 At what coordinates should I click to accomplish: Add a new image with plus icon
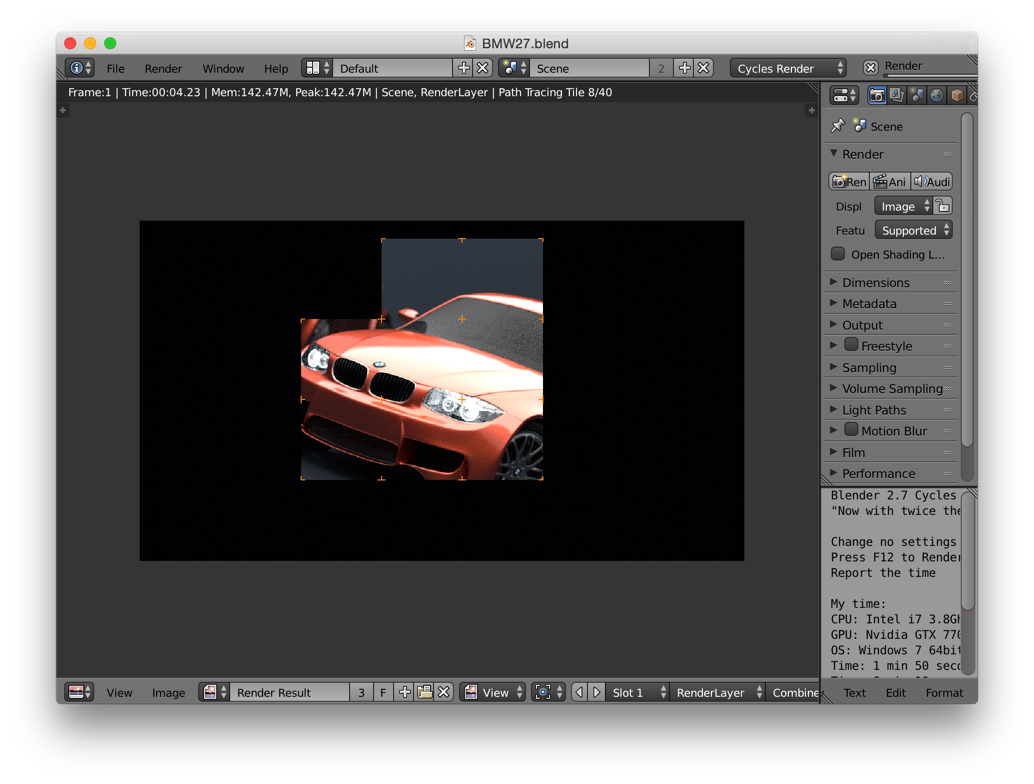405,692
